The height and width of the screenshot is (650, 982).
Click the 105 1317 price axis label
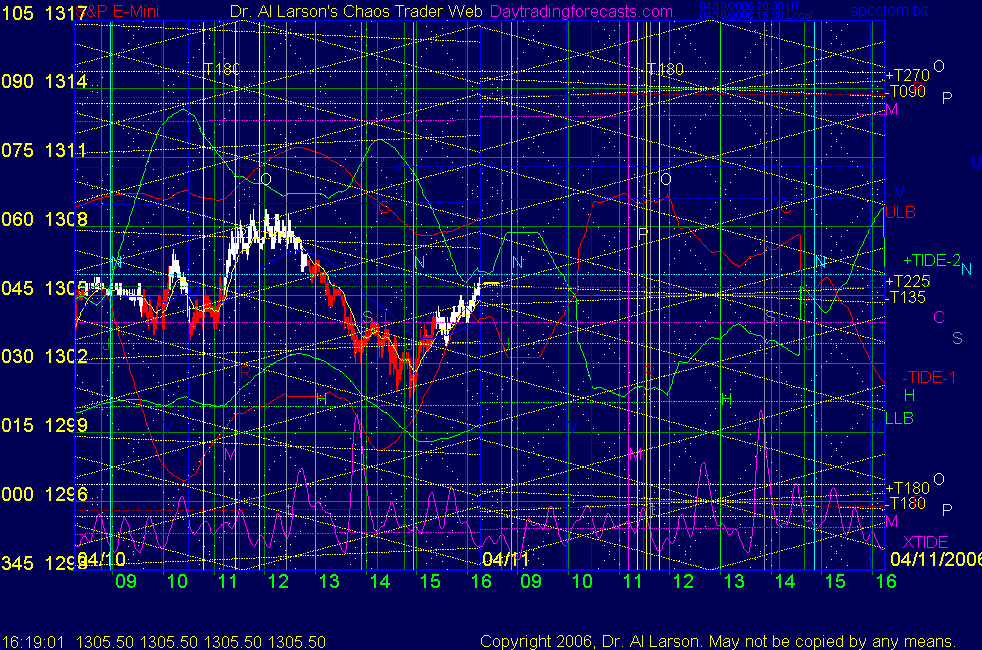pyautogui.click(x=44, y=13)
